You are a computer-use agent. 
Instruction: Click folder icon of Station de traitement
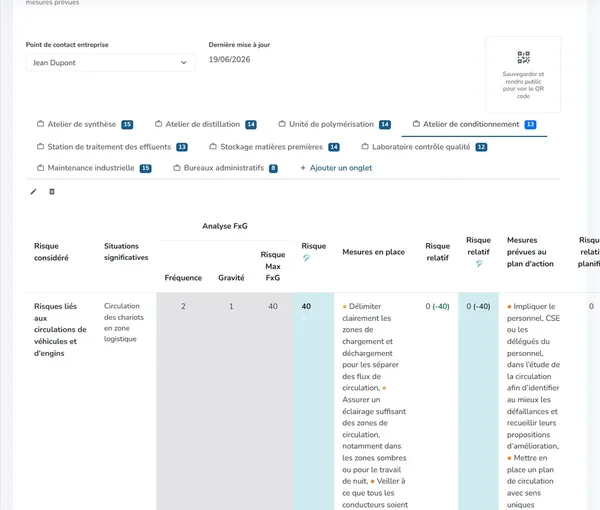point(40,147)
